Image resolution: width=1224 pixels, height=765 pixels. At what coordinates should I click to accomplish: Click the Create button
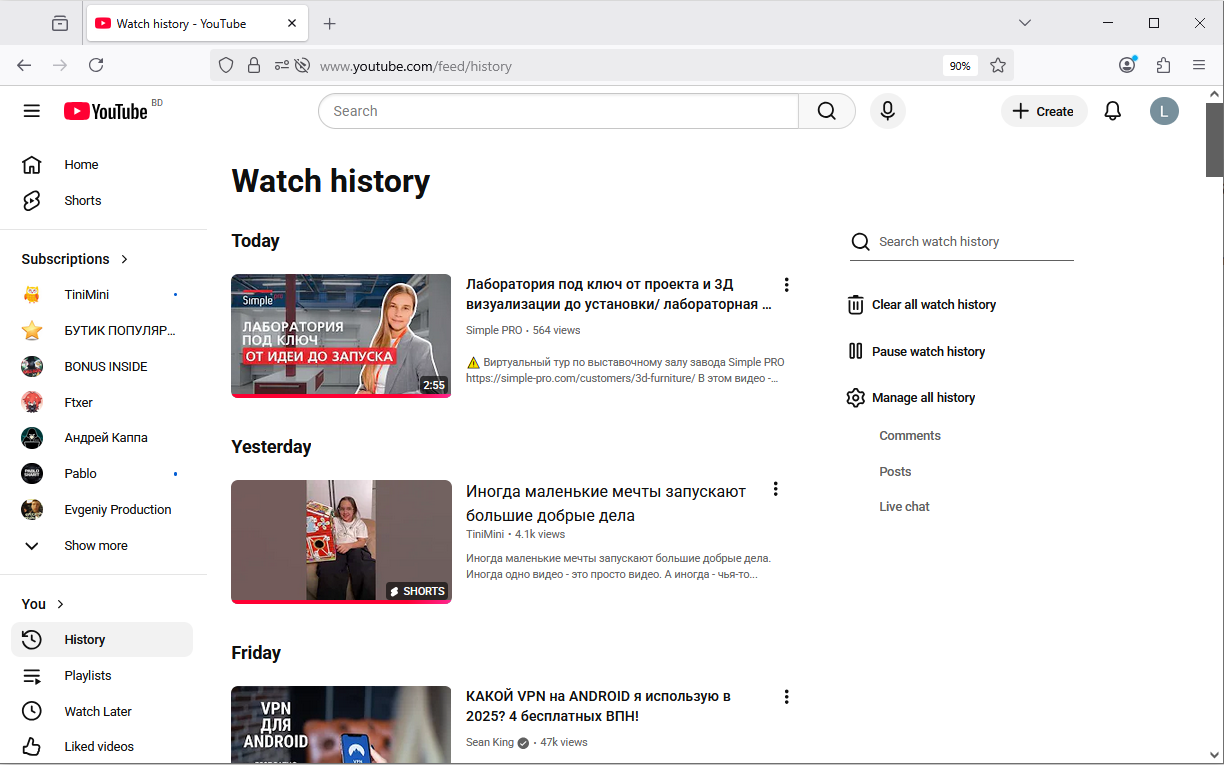[1044, 111]
